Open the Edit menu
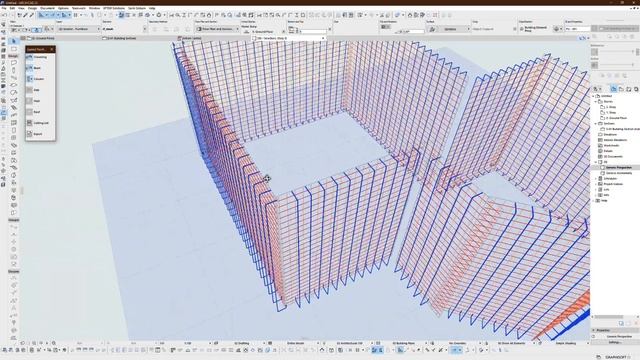Viewport: 640px width, 360px height. (12, 8)
